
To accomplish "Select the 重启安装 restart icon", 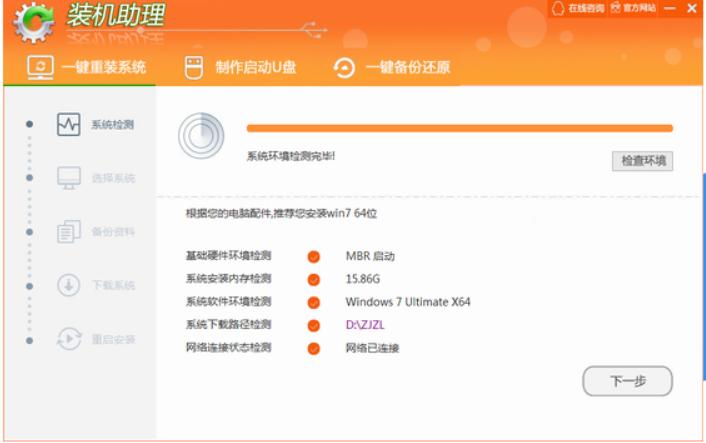I will (x=69, y=339).
